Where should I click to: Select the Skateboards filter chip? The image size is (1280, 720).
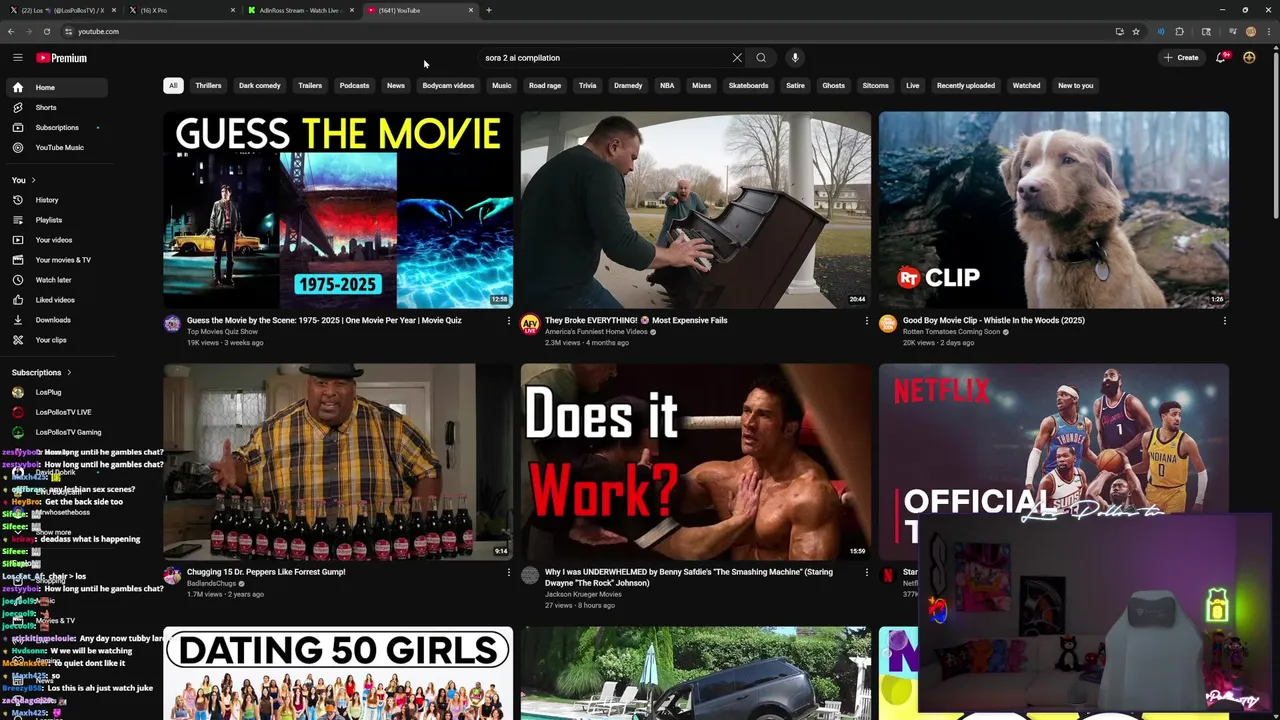pos(748,85)
